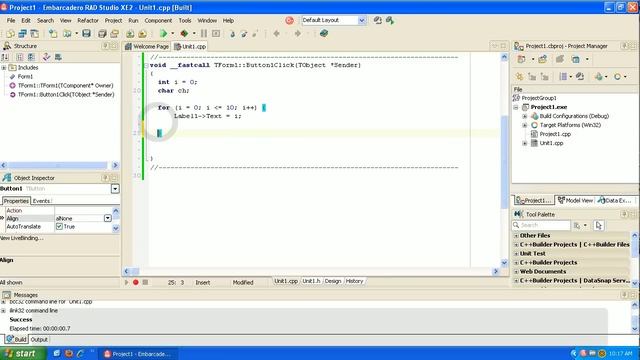Click the Sync icon in Project Manager
This screenshot has height=360, width=640.
click(x=580, y=76)
